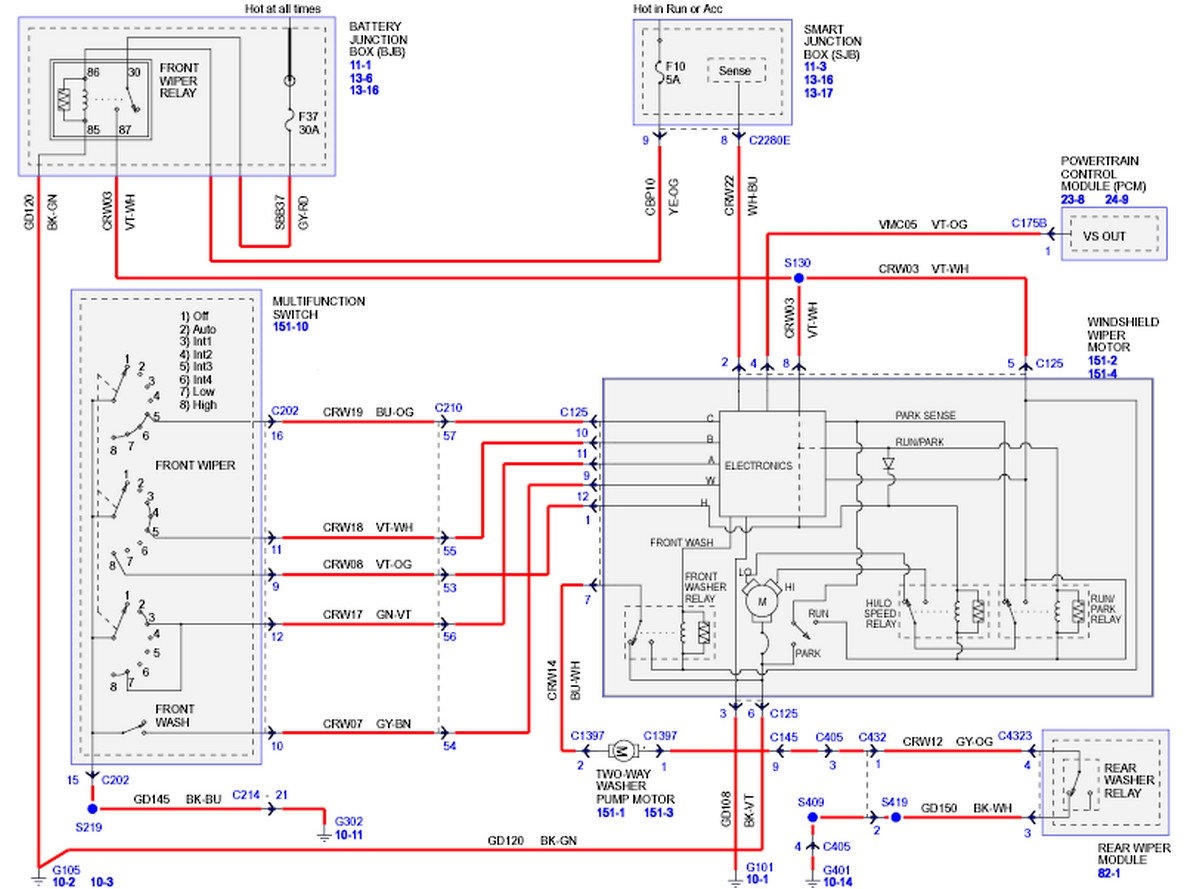1200x889 pixels.
Task: Select the F10 5A fuse symbol
Action: pos(660,70)
